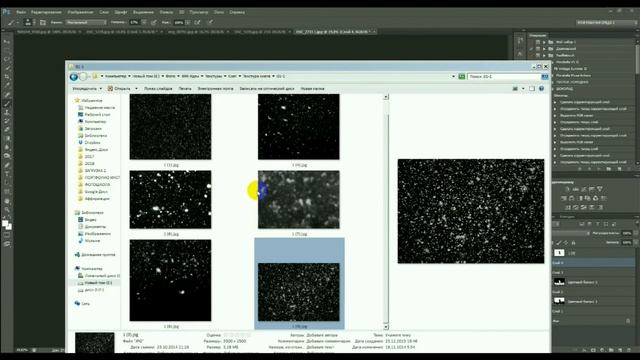Viewport: 640px width, 360px height.
Task: Refresh the Explorer address bar location
Action: click(x=462, y=76)
